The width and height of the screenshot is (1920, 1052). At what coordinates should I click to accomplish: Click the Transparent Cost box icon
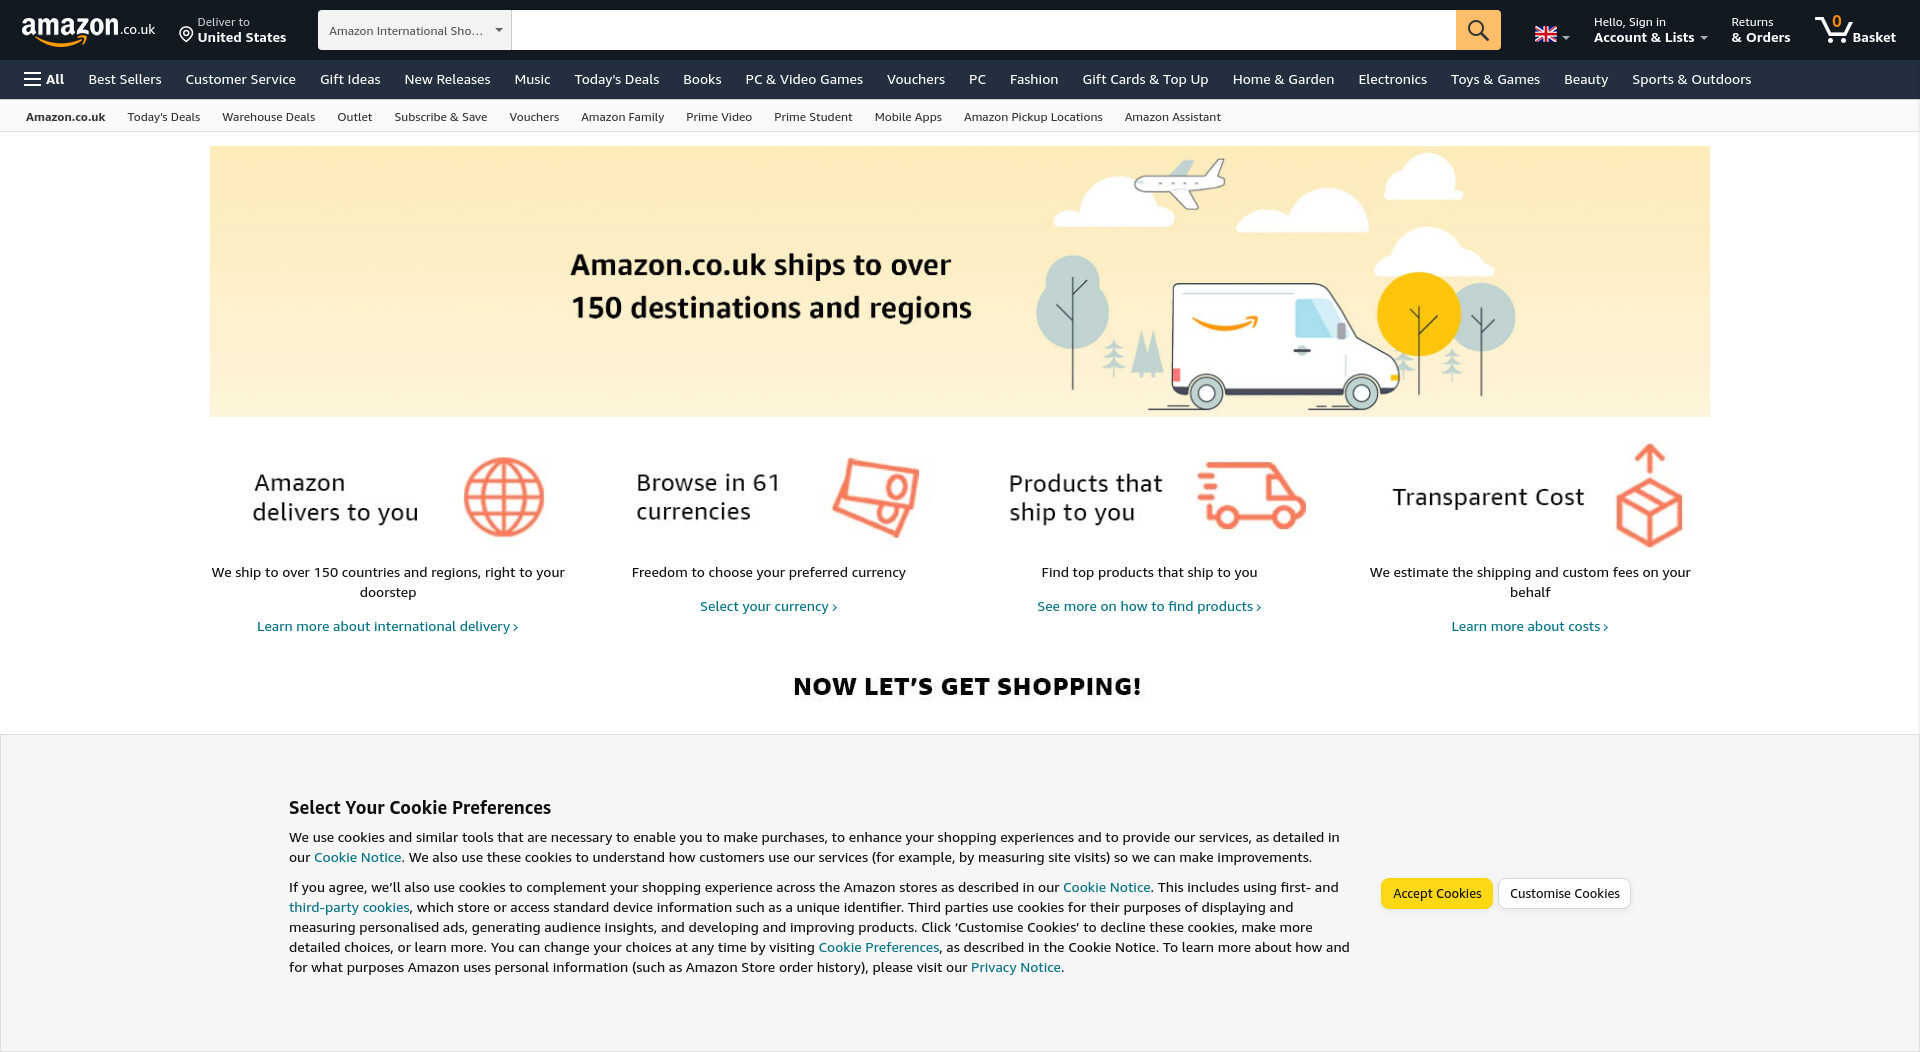tap(1649, 496)
